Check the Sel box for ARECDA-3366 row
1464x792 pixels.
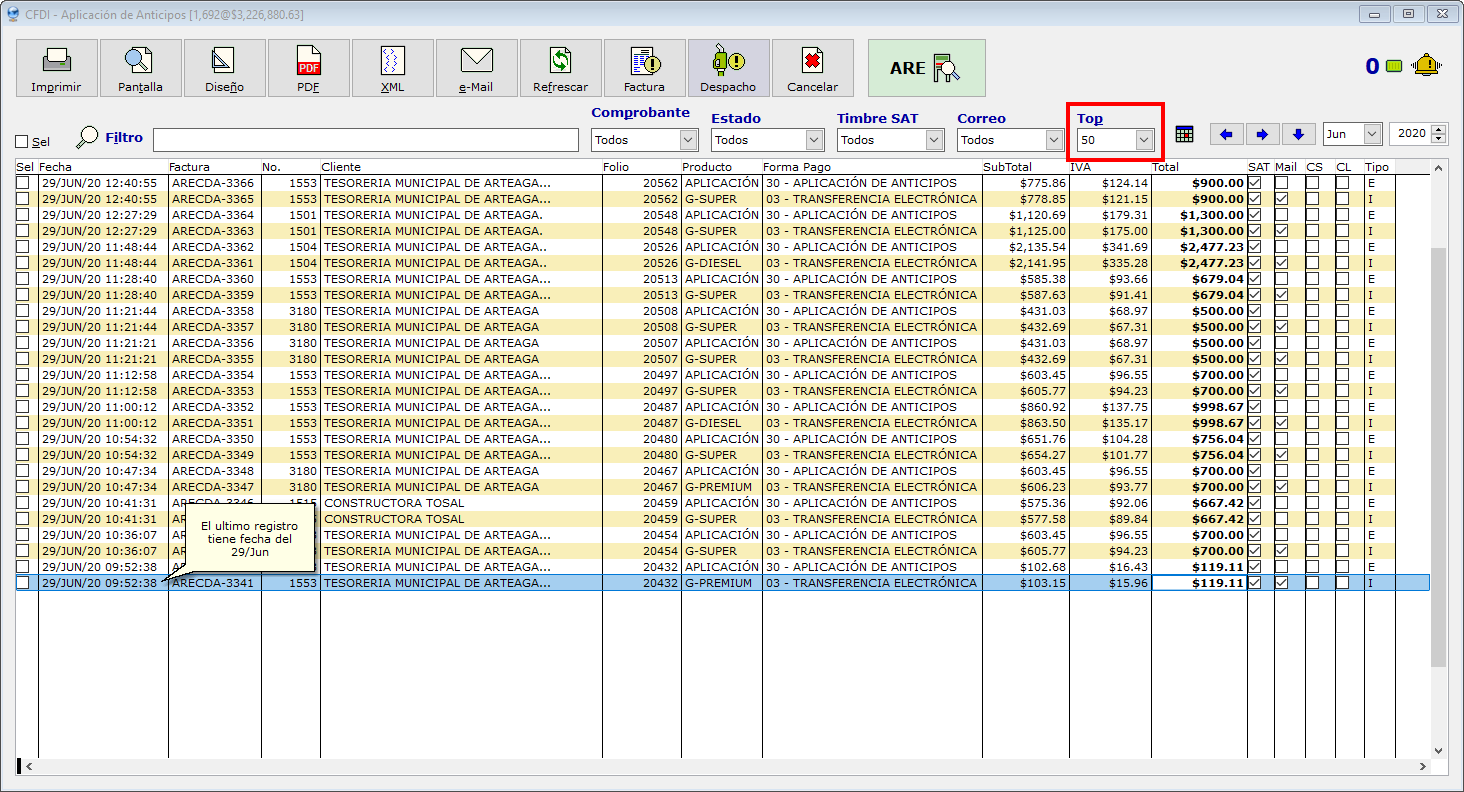pyautogui.click(x=22, y=183)
